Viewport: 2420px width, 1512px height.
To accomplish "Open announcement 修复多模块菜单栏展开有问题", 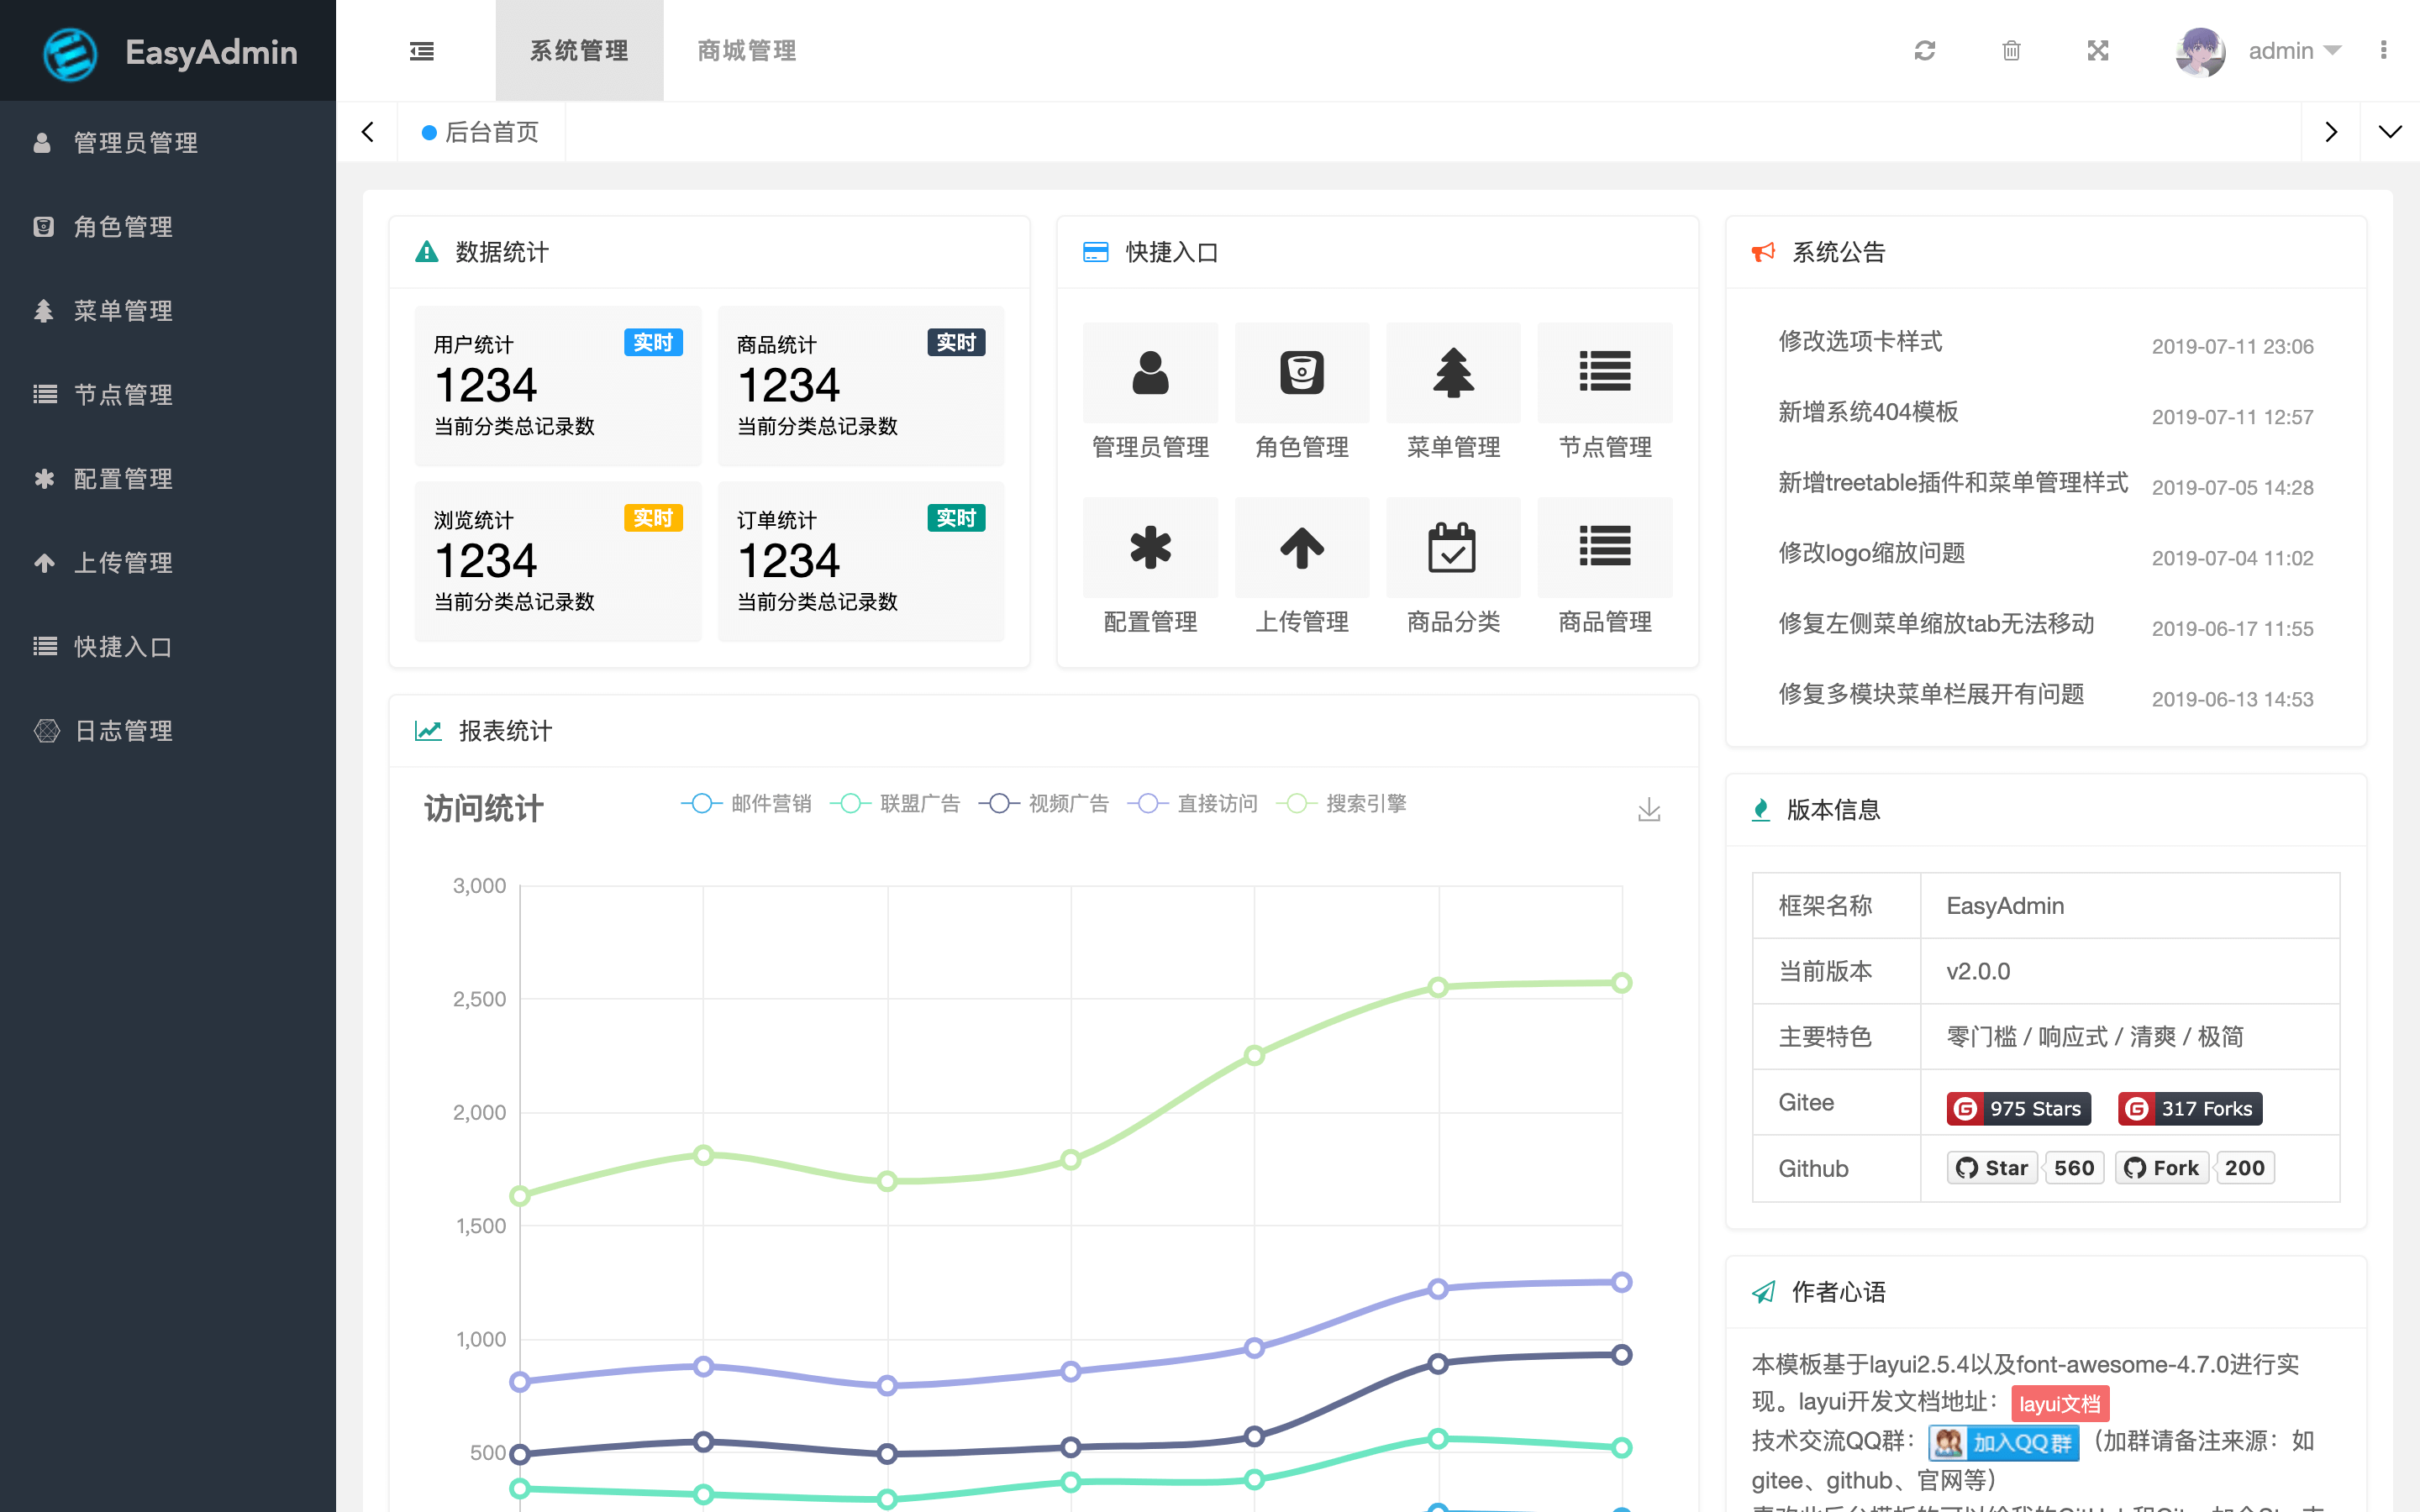I will (1931, 693).
